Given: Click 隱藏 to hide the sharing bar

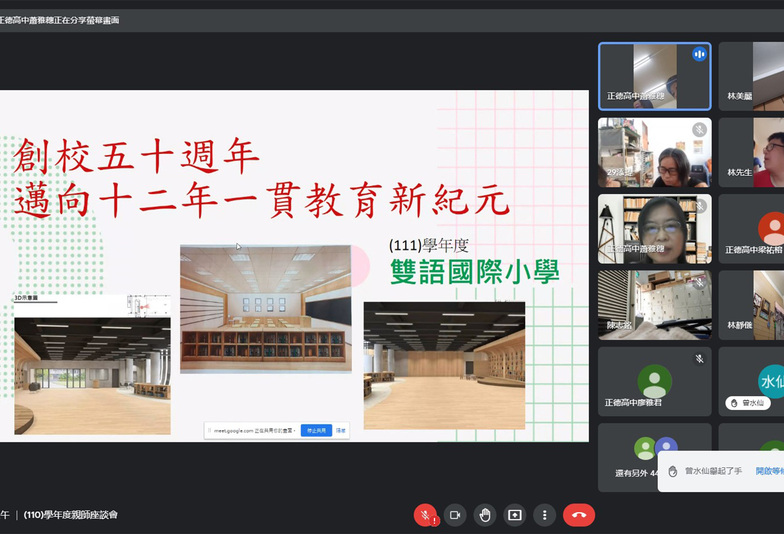Looking at the screenshot, I should (341, 430).
